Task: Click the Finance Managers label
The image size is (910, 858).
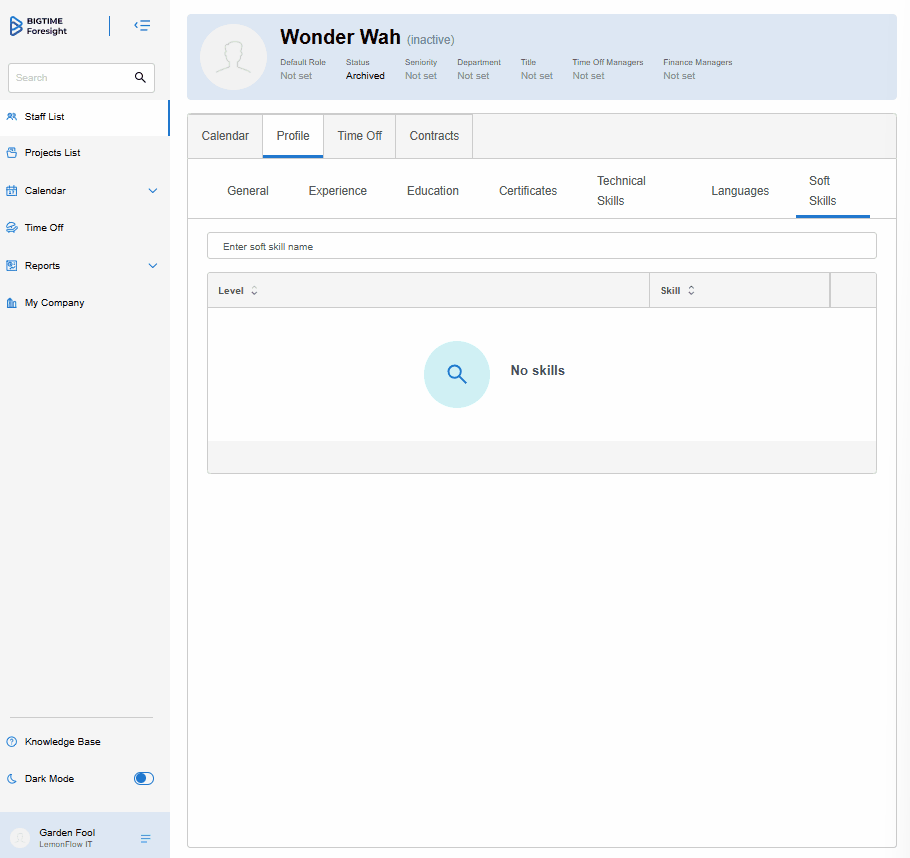Action: click(x=698, y=62)
